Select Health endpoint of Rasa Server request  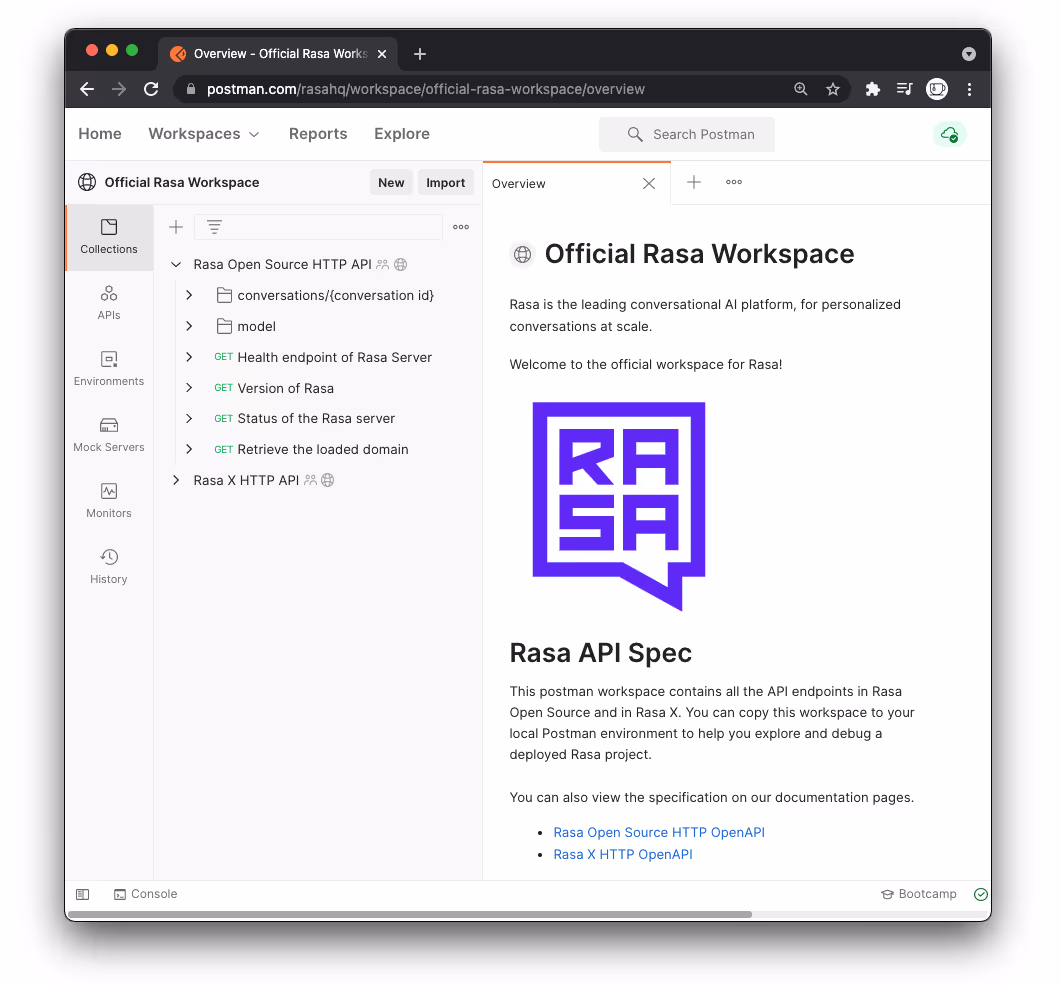coord(334,357)
